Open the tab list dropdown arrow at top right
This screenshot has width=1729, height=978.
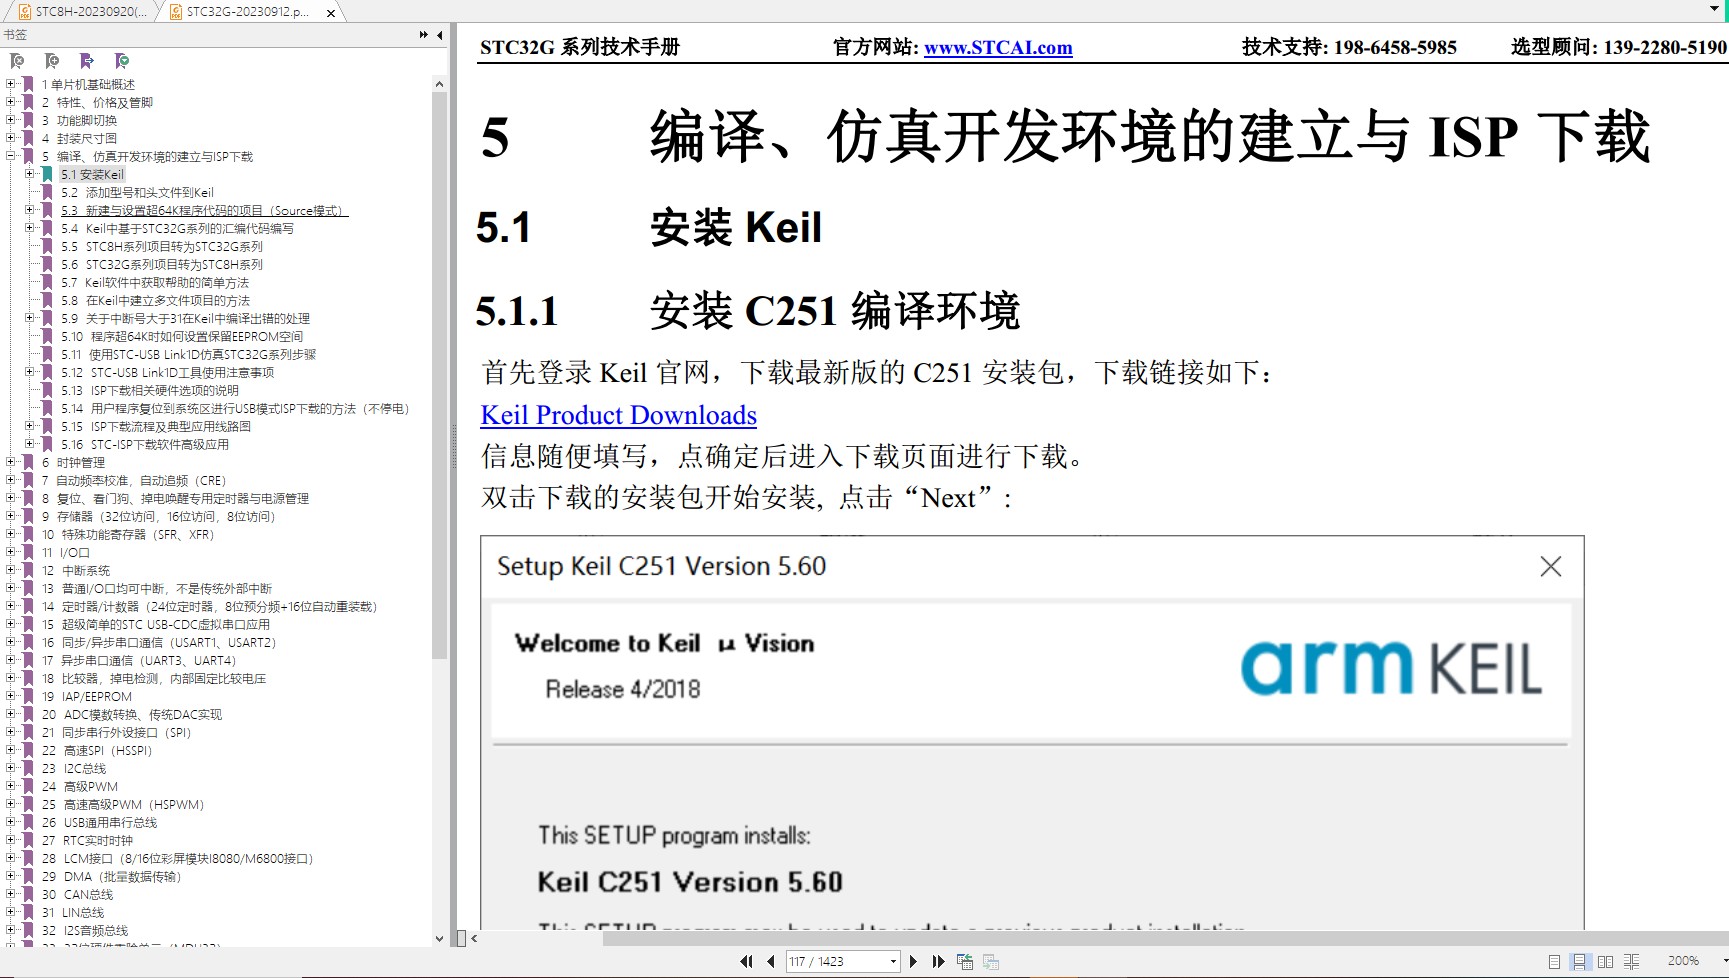coord(1715,8)
